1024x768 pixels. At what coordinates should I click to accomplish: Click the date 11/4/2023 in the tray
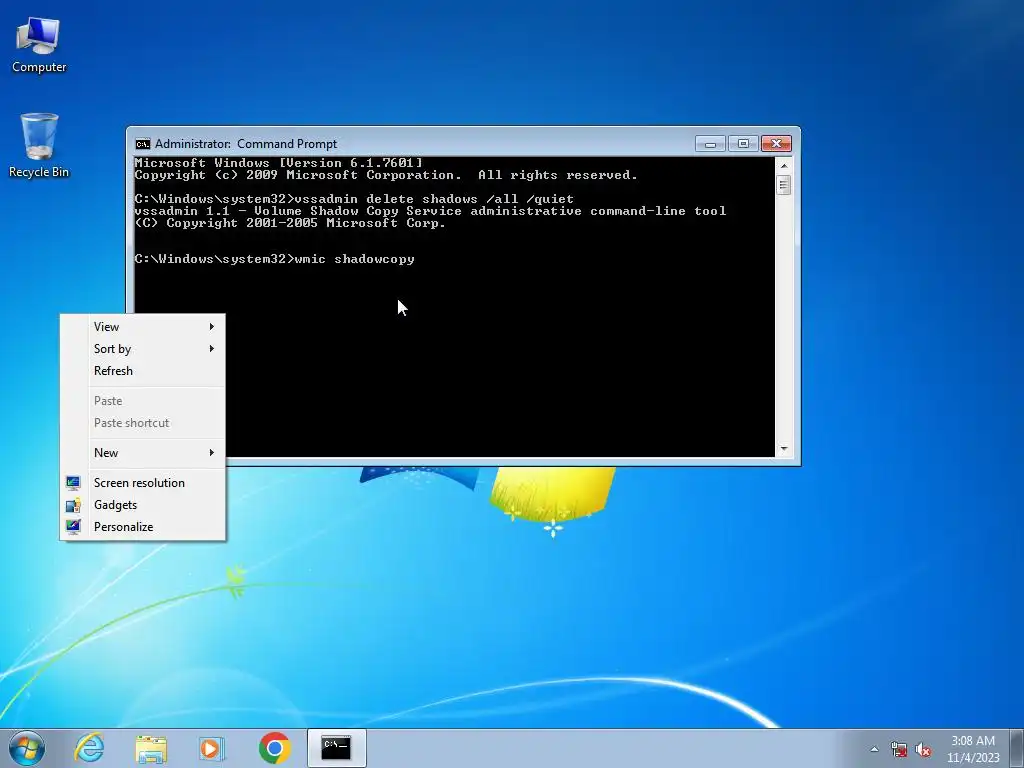pos(973,758)
